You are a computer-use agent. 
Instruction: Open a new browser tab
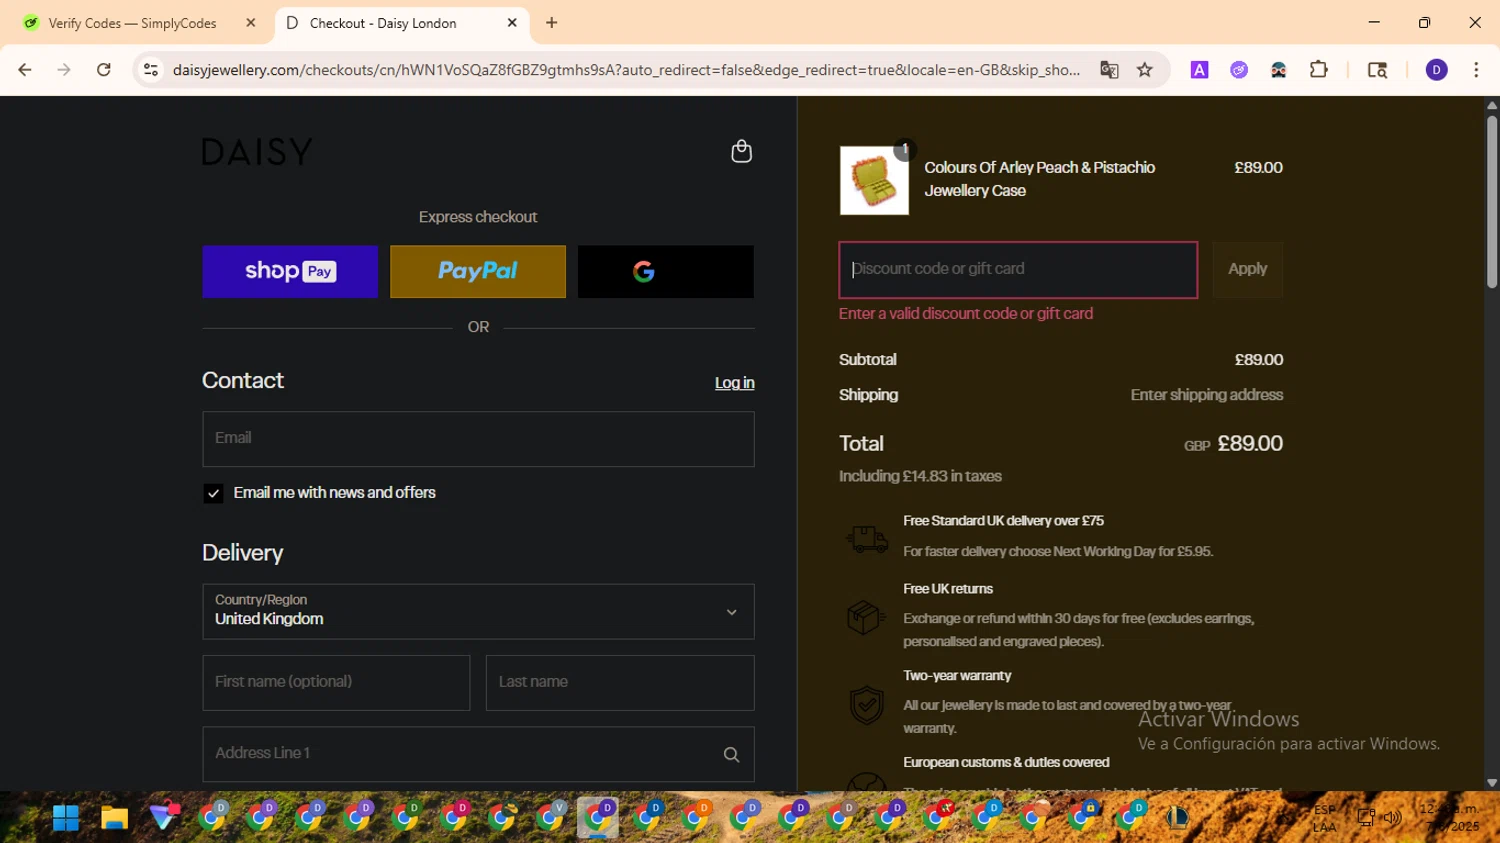coord(551,23)
